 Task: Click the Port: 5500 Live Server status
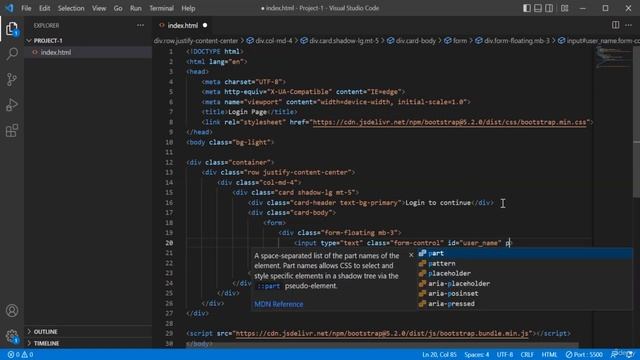click(x=584, y=355)
